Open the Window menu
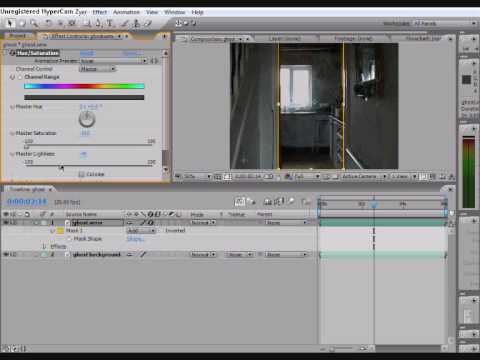The image size is (480, 360). click(x=175, y=12)
